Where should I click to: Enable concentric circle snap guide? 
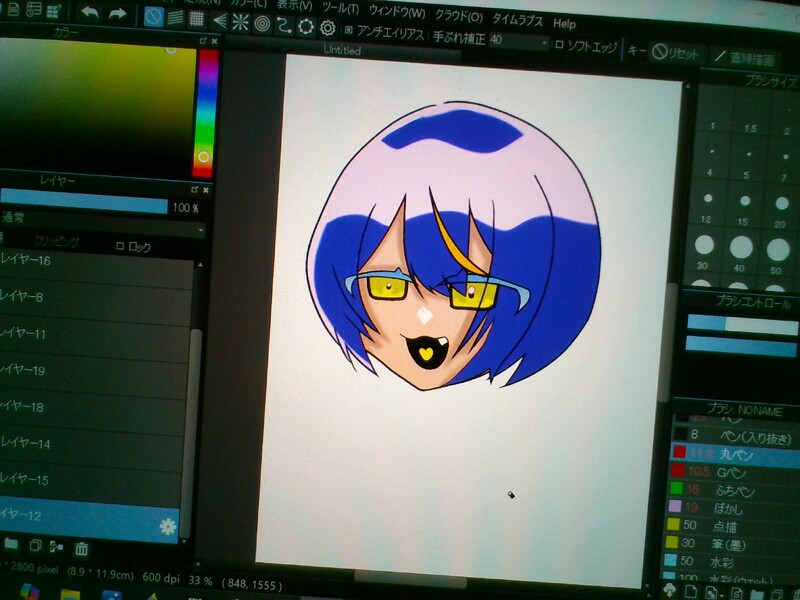pyautogui.click(x=262, y=23)
